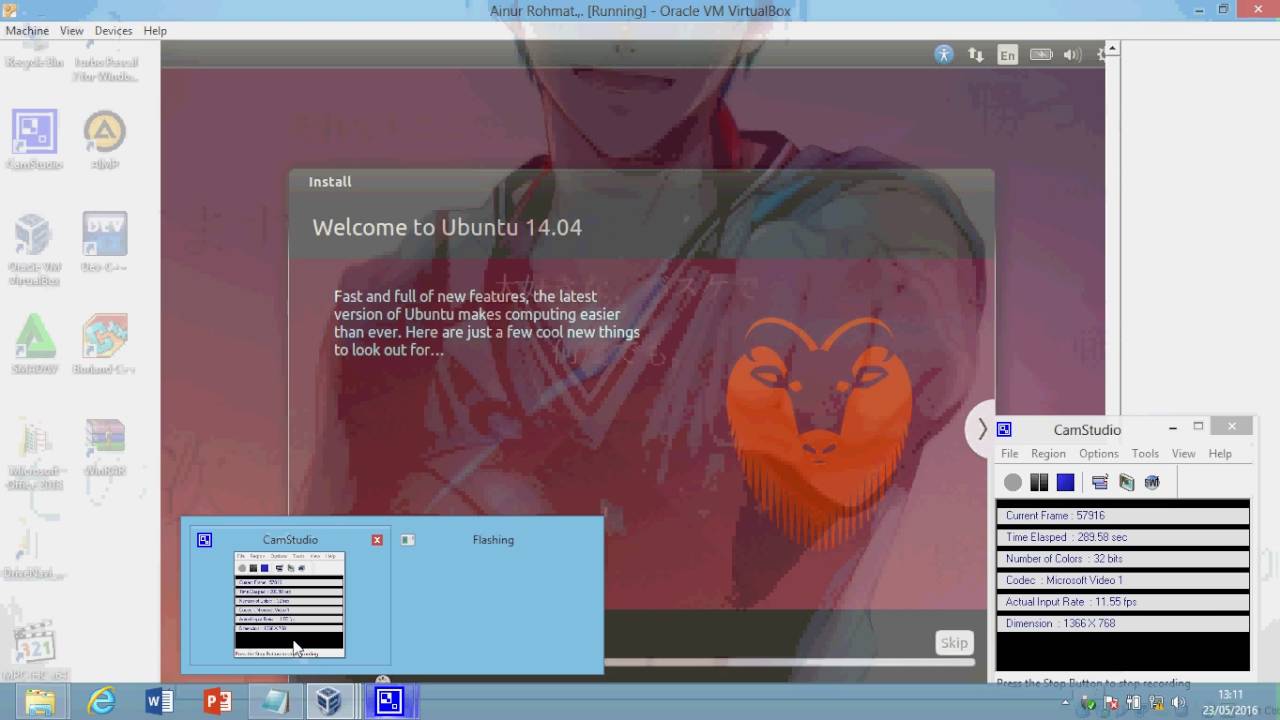Viewport: 1280px width, 720px height.
Task: Click Ubuntu accessibility indicator icon
Action: point(944,55)
